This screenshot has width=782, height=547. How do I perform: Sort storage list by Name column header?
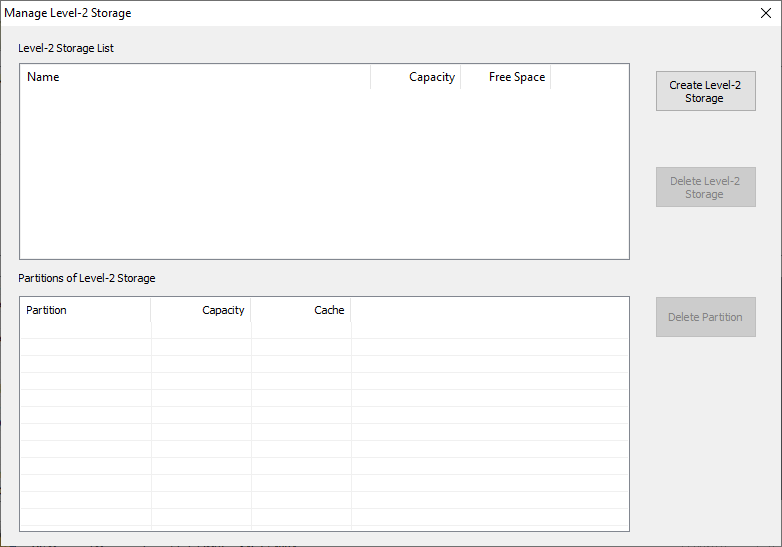click(x=195, y=77)
